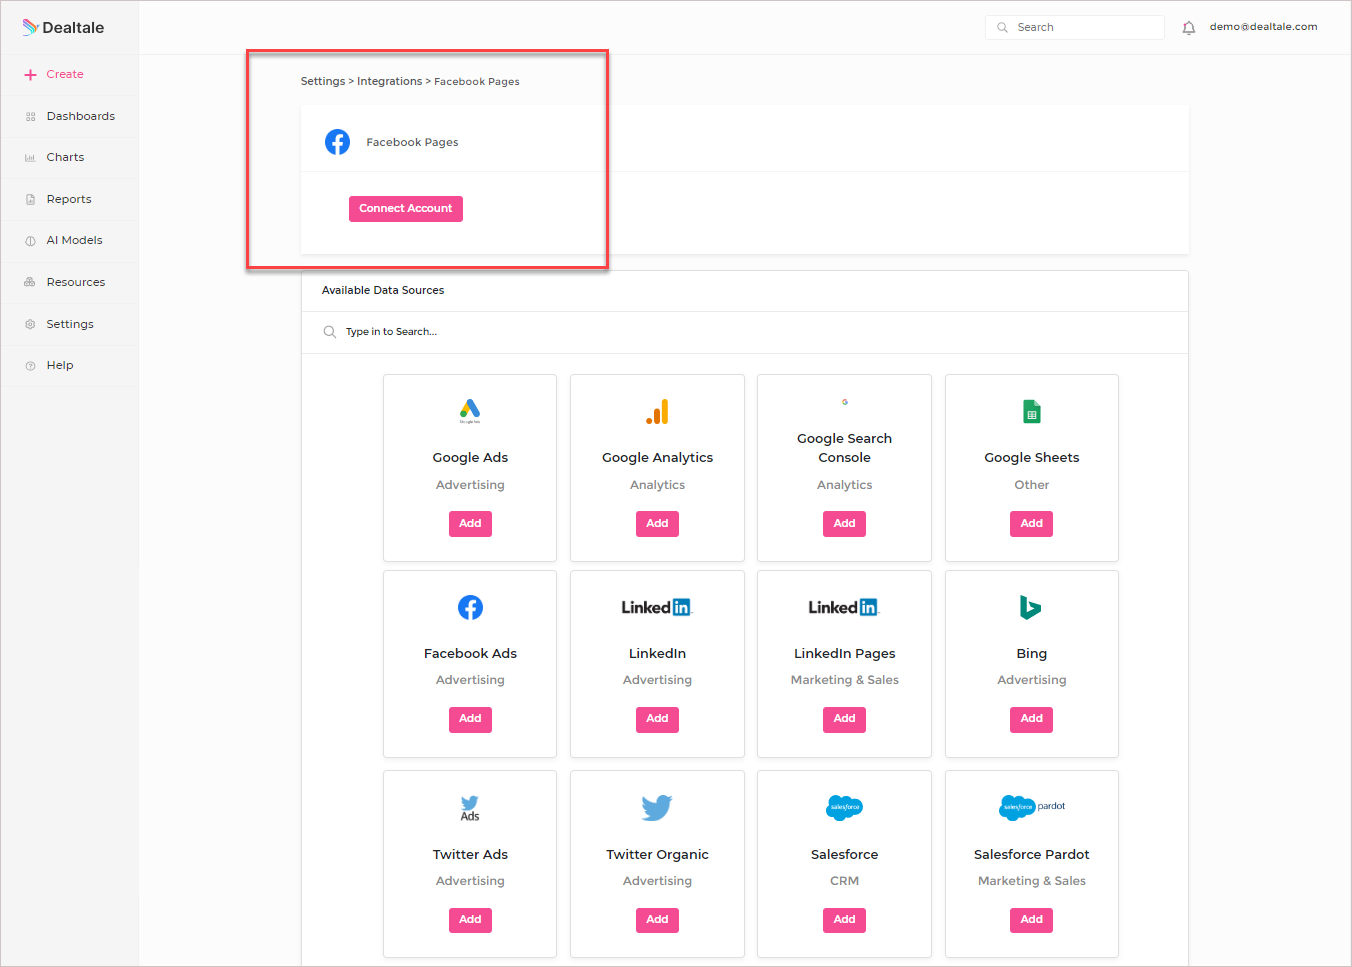1352x967 pixels.
Task: Click the Facebook Ads logo
Action: 470,607
